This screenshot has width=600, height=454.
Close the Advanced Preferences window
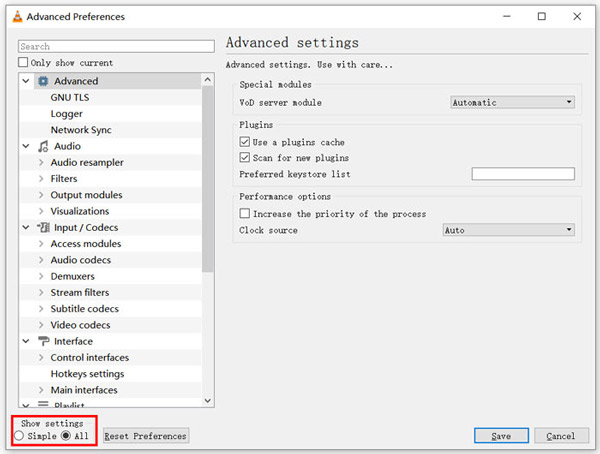click(x=577, y=16)
